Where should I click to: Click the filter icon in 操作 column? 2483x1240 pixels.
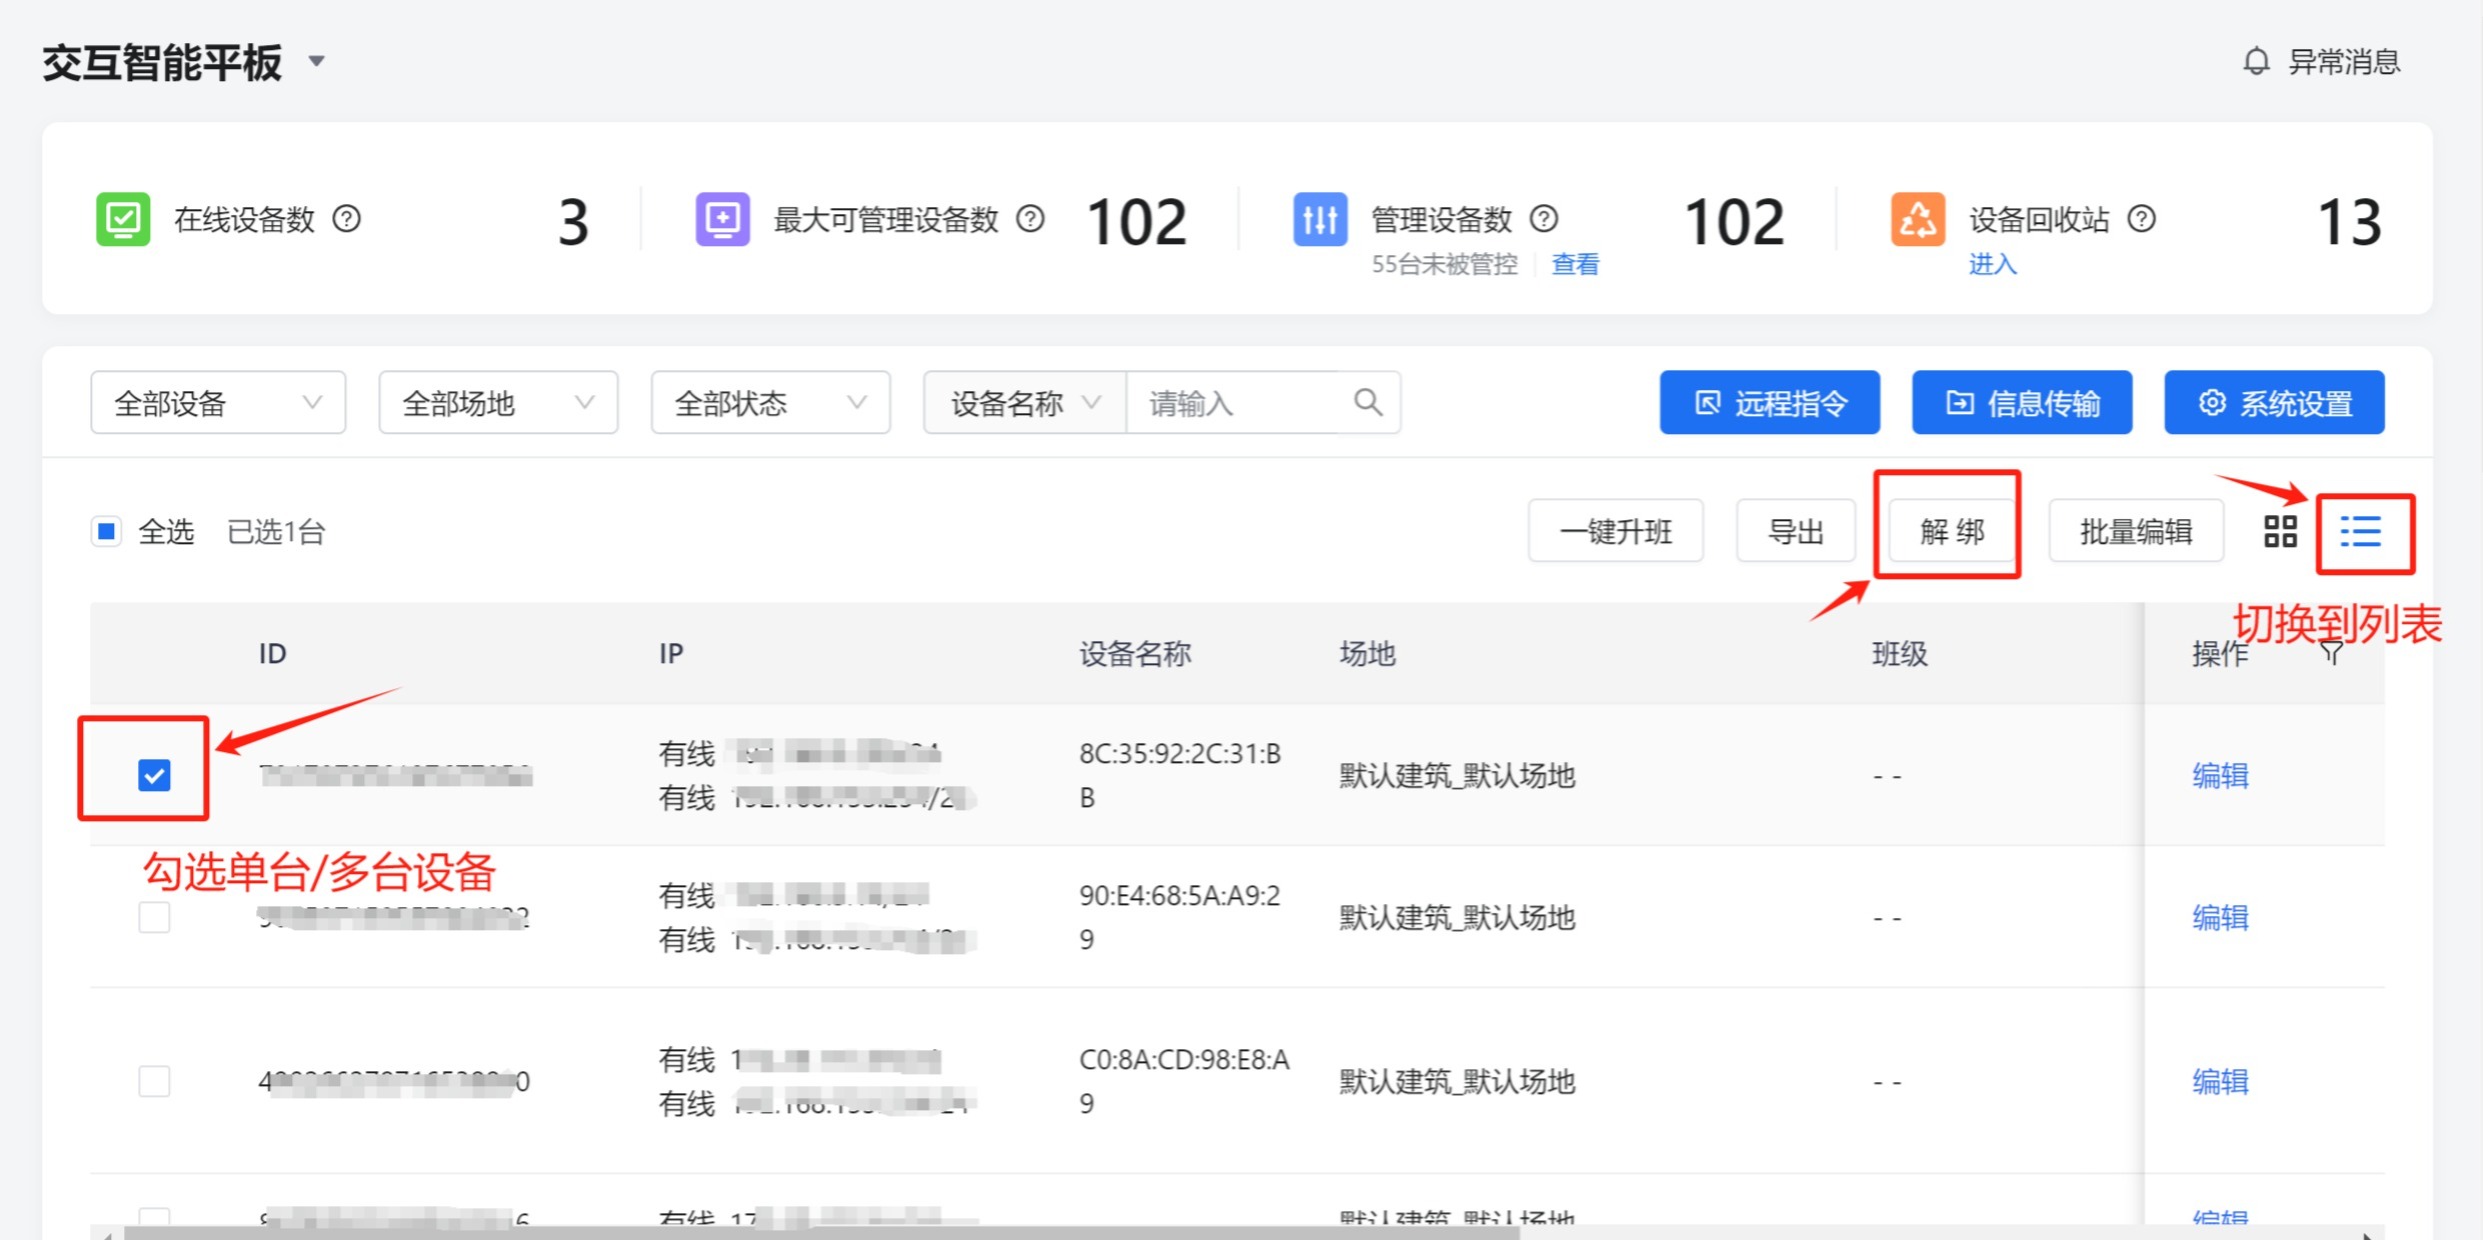tap(2331, 654)
